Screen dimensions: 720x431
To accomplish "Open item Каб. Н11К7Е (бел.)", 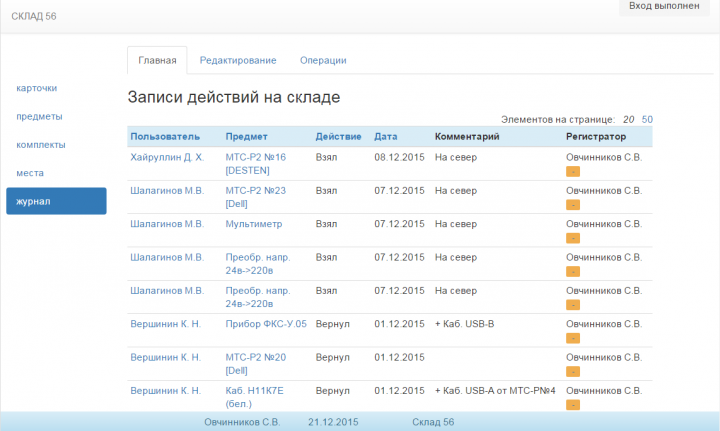I will coord(254,397).
